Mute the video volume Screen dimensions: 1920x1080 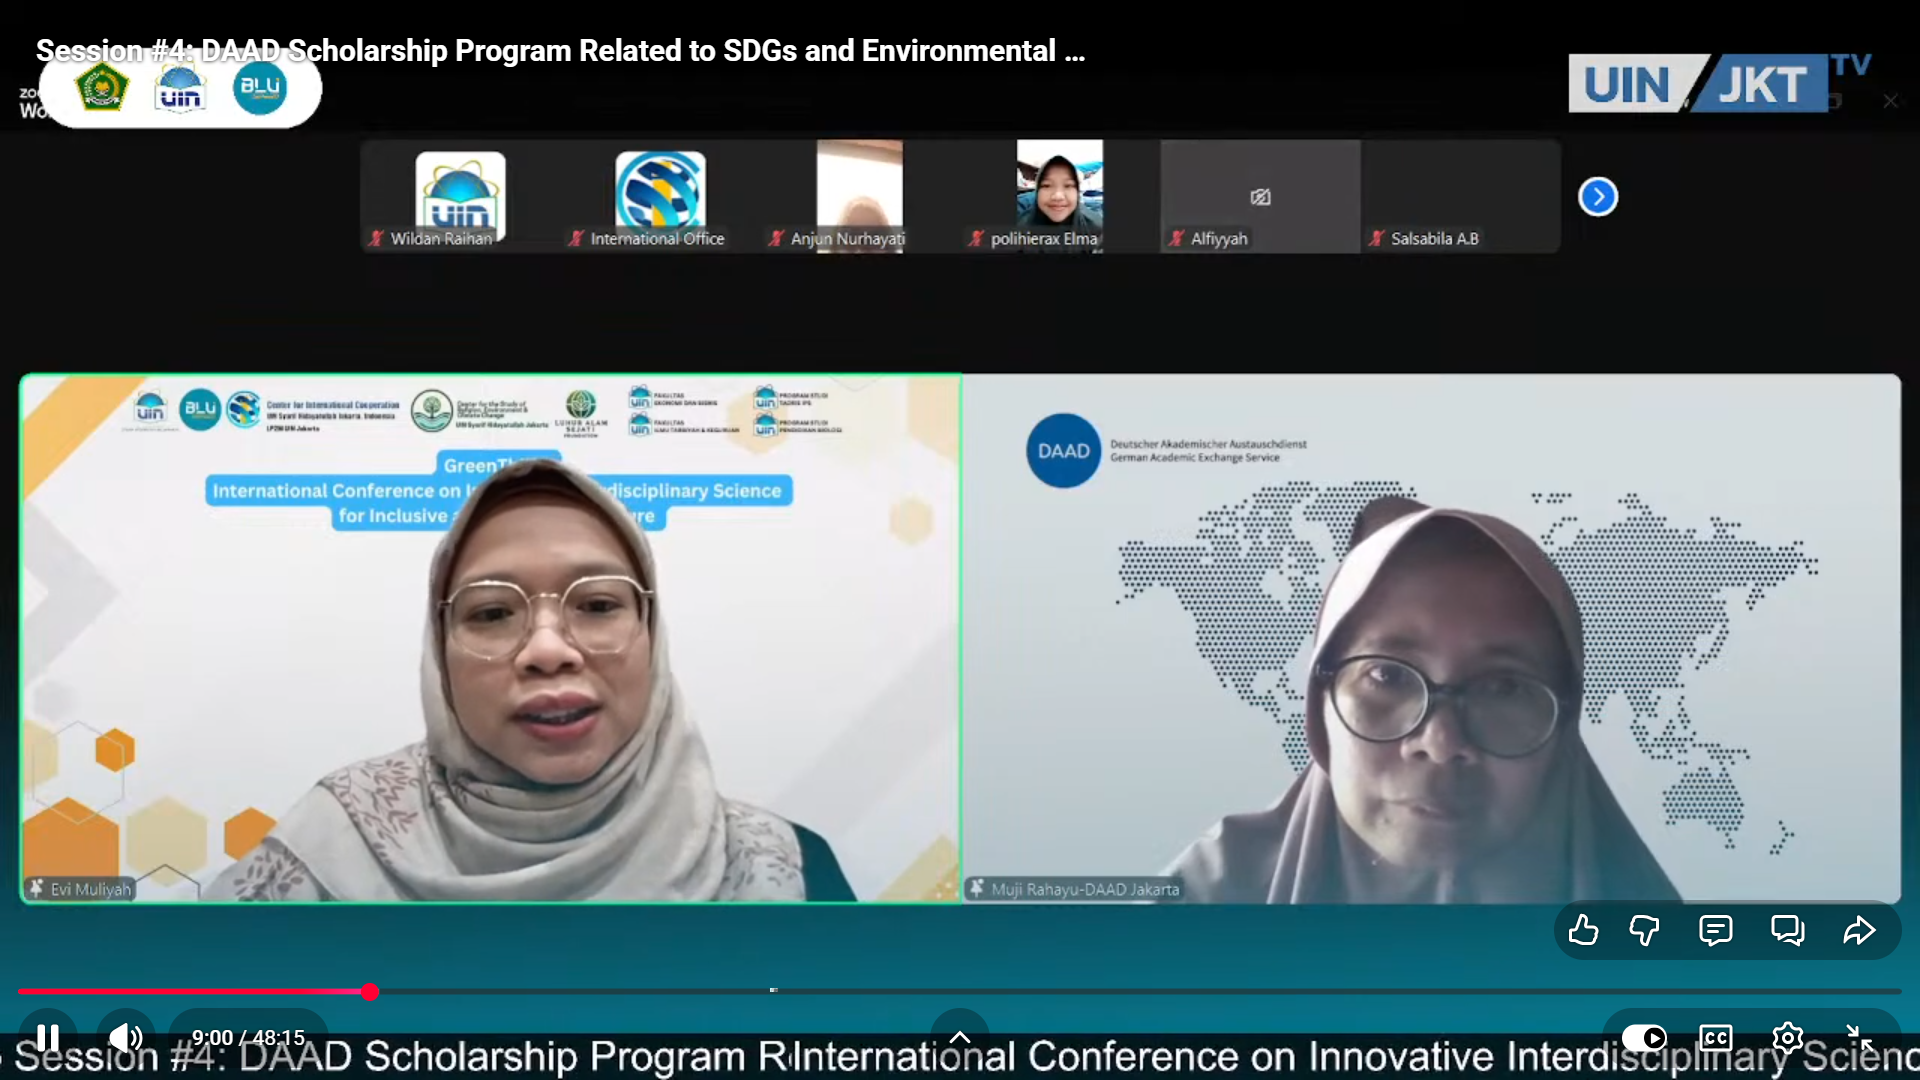coord(125,1037)
